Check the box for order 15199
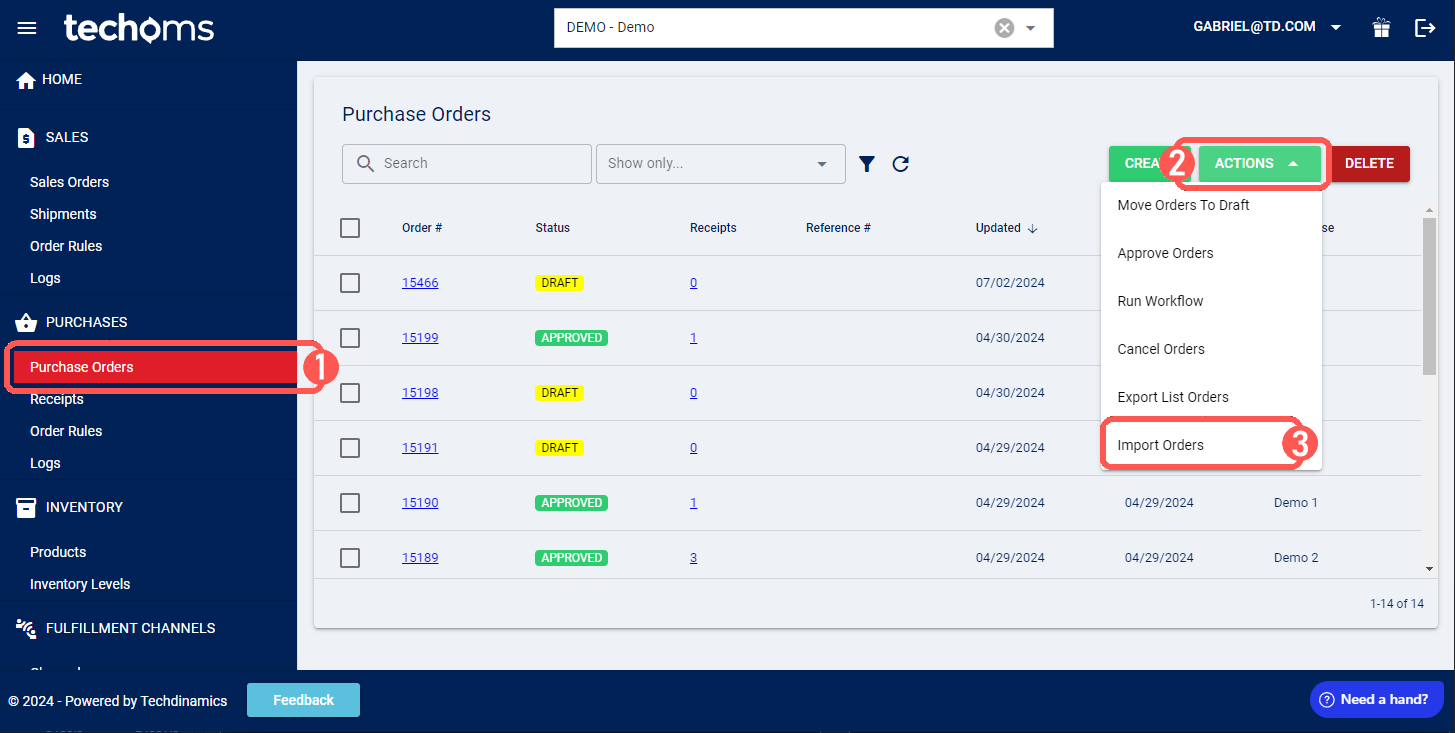Image resolution: width=1455 pixels, height=733 pixels. pos(350,338)
